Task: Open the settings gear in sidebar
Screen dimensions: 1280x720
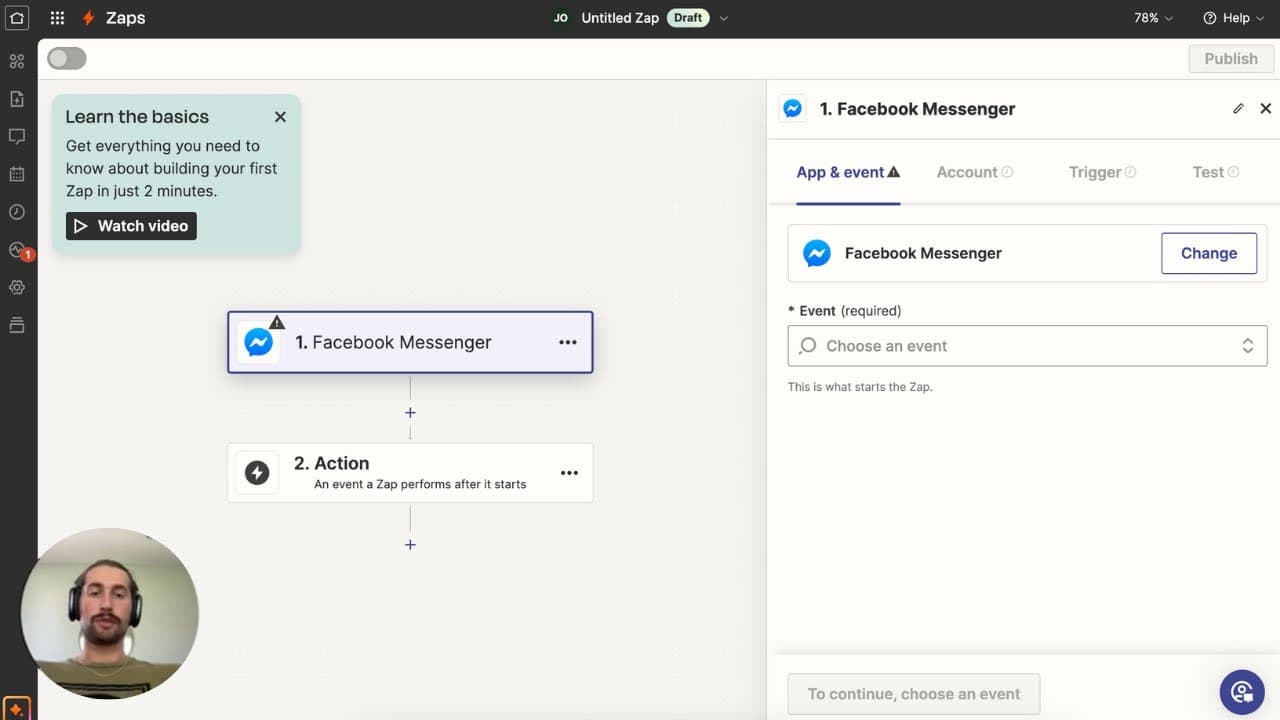Action: point(17,287)
